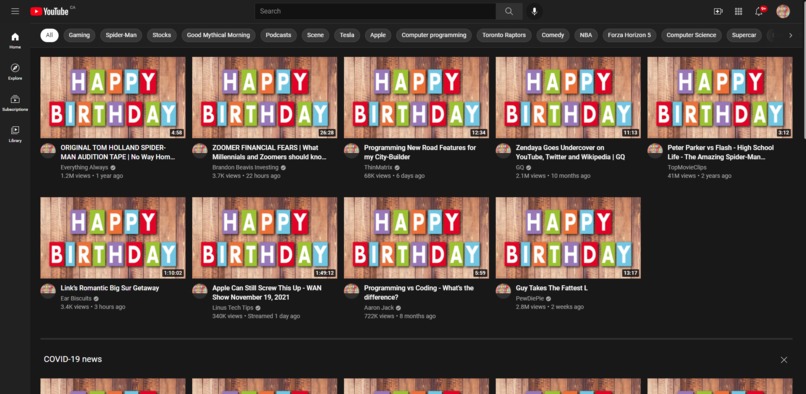
Task: Click Ear Biscuits channel avatar
Action: 48,291
